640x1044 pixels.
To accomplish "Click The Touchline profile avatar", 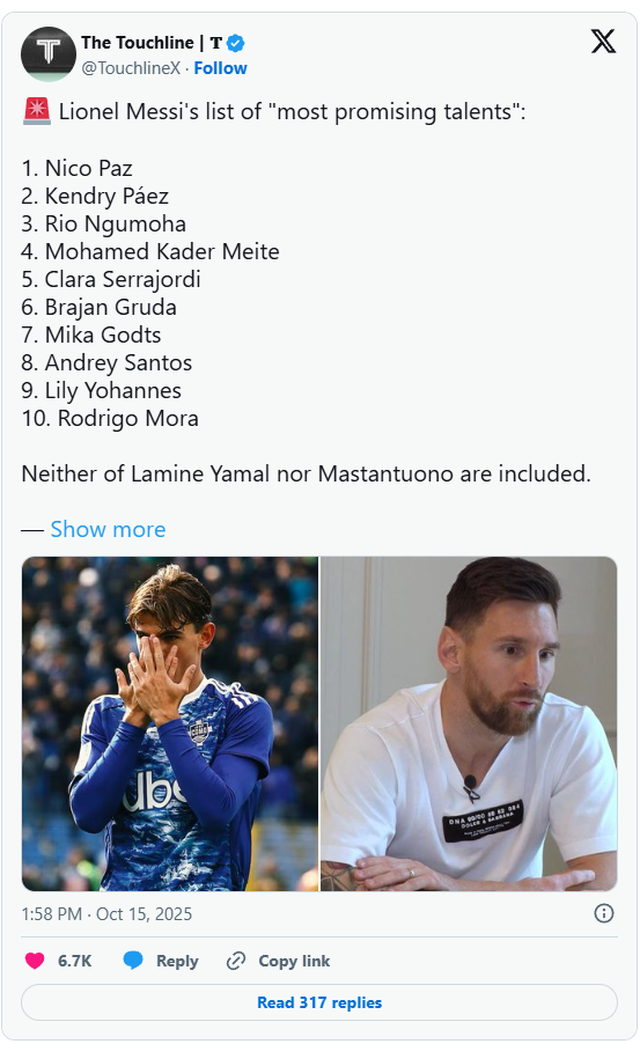I will [x=48, y=54].
